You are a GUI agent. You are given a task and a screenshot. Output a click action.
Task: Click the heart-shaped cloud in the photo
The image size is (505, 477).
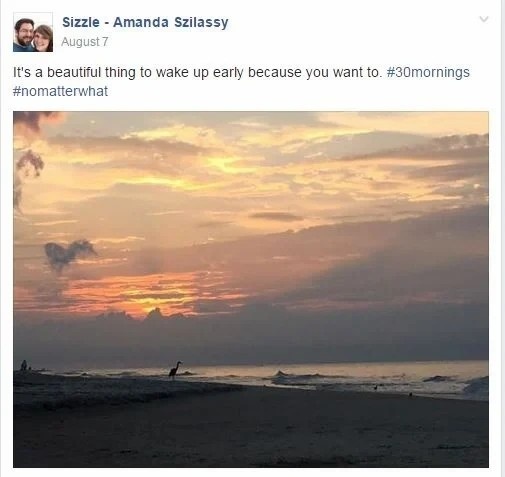(70, 254)
